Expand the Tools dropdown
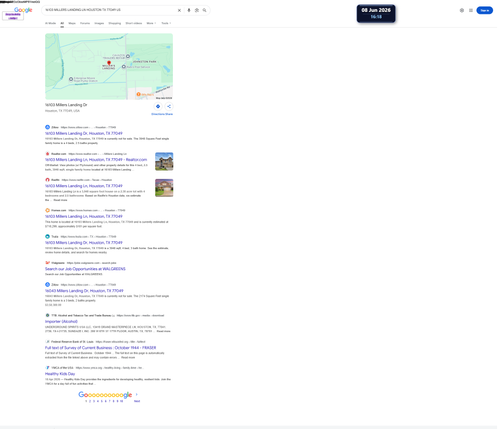The width and height of the screenshot is (500, 429). [166, 23]
